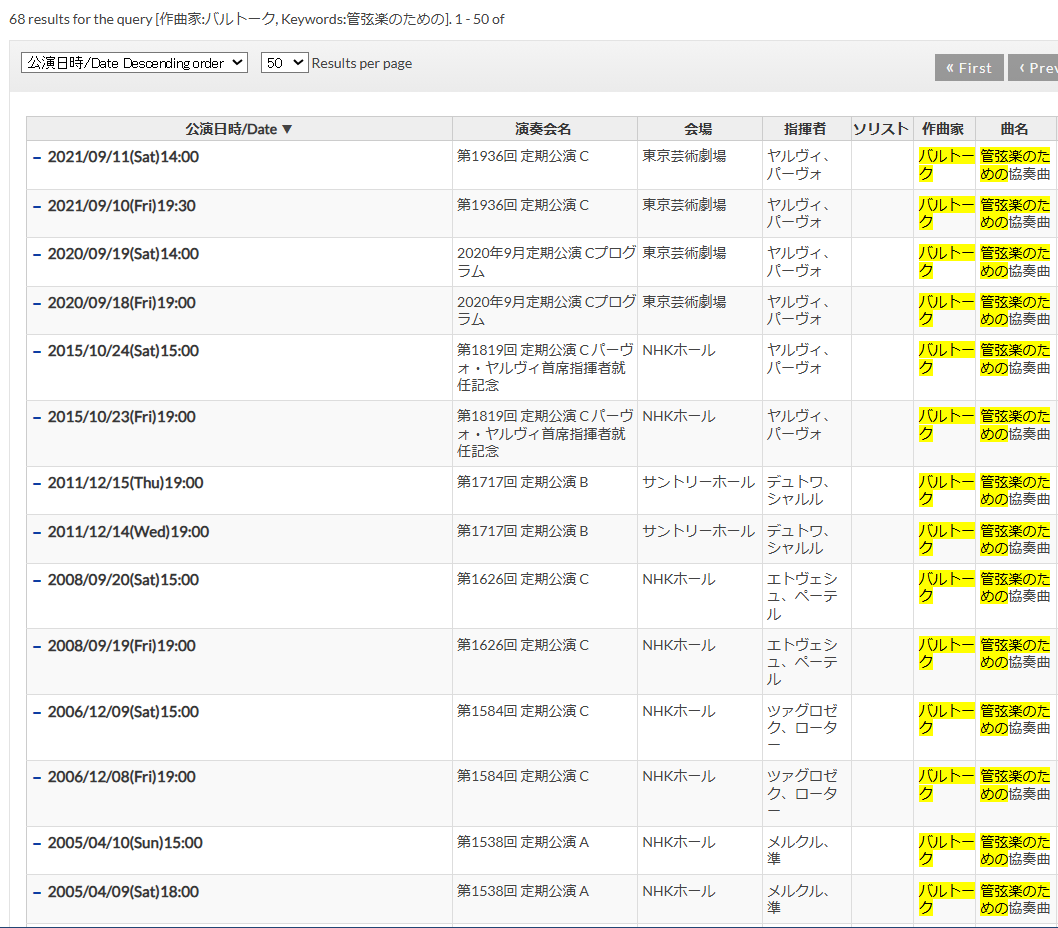Image resolution: width=1058 pixels, height=928 pixels.
Task: Click NHKホール venue in 2015/10/24 row
Action: 679,350
